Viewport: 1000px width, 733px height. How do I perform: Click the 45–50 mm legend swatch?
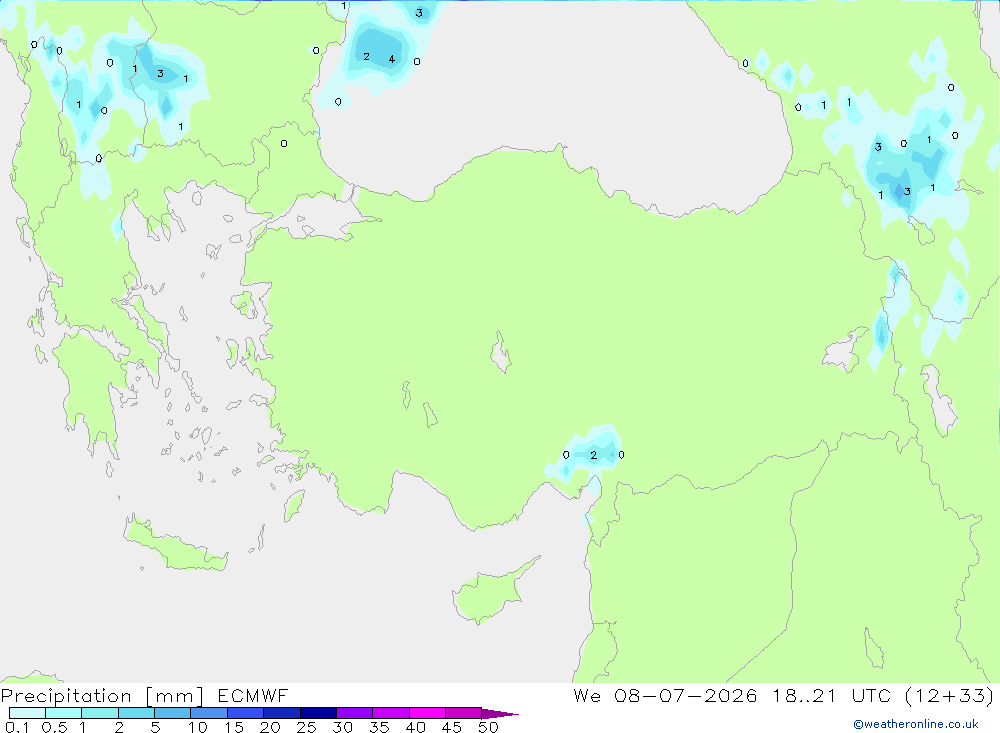tap(464, 713)
